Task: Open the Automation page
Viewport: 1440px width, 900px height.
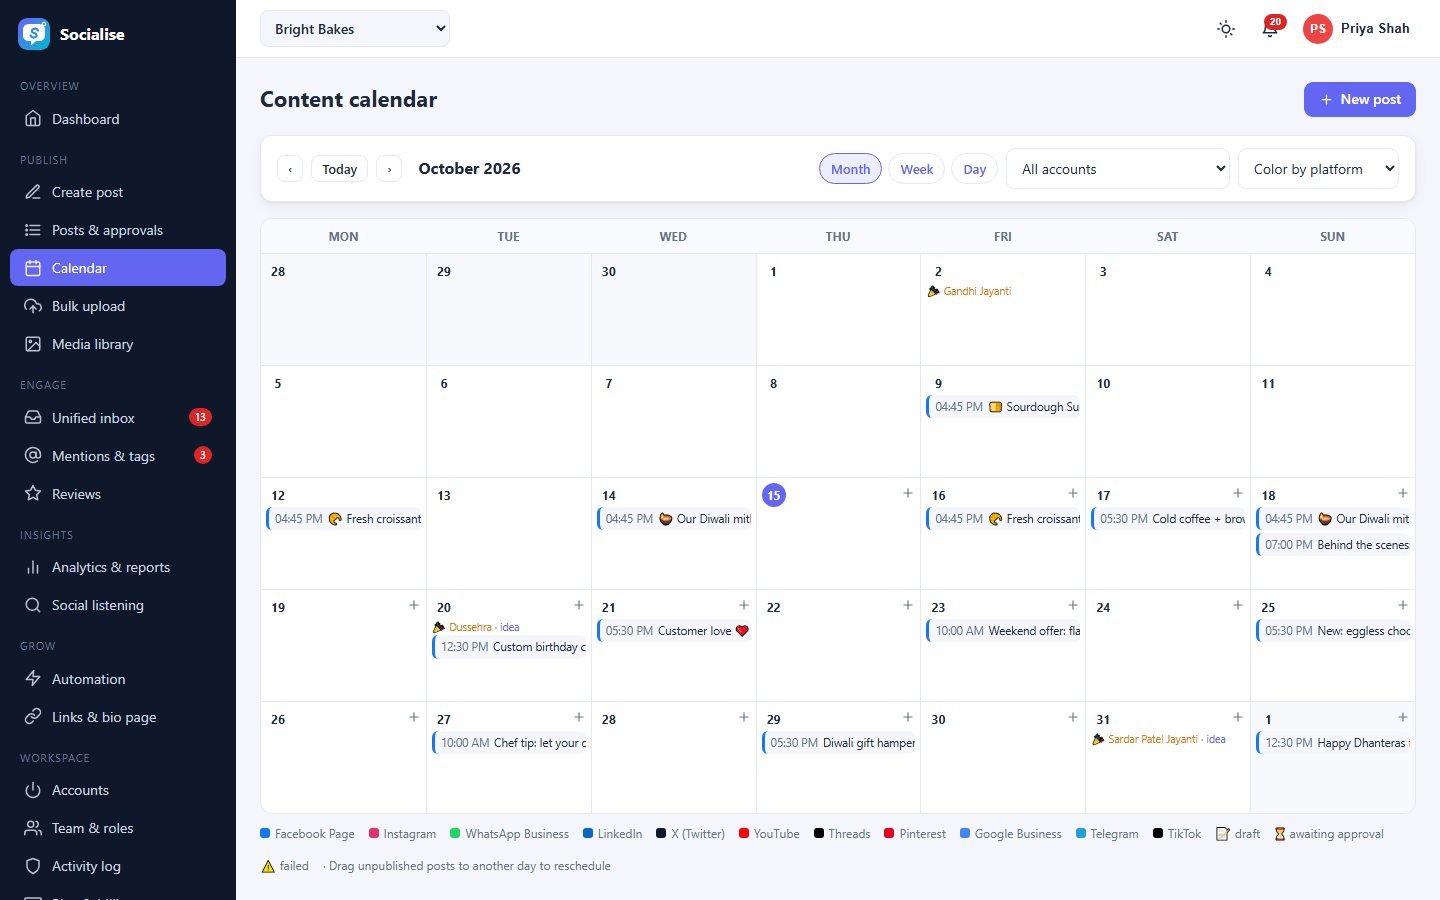Action: coord(118,679)
